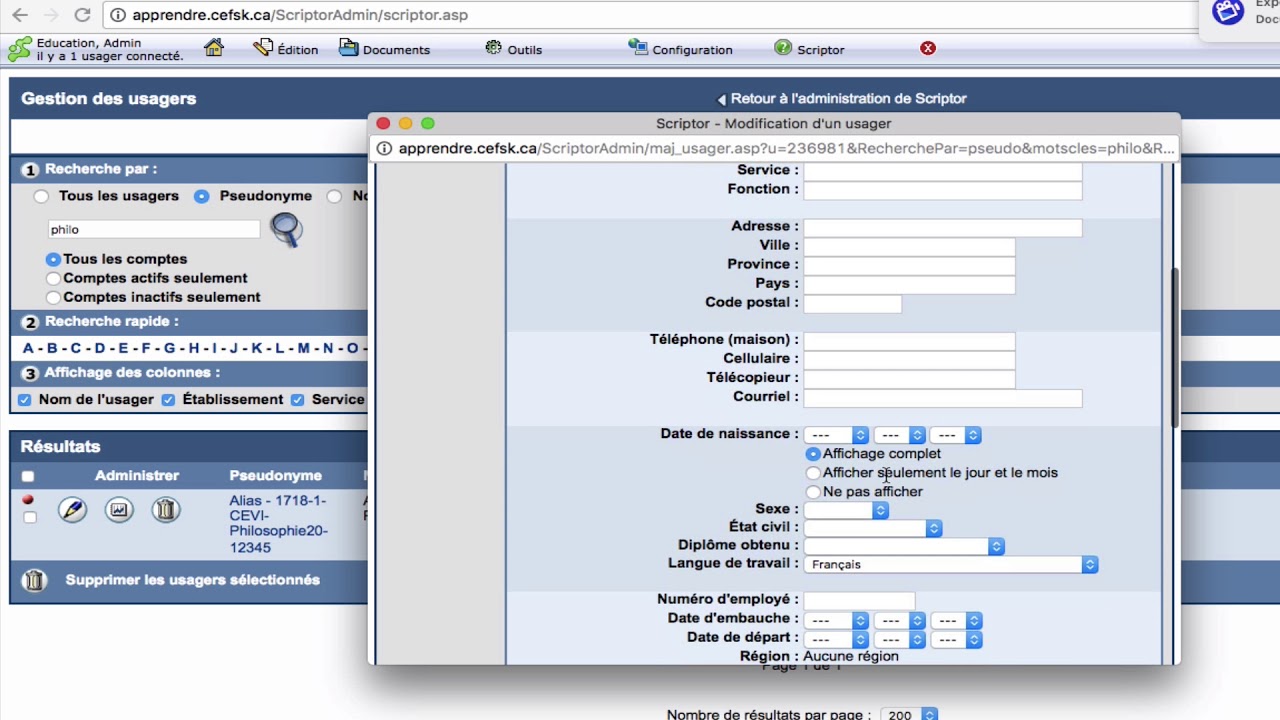
Task: Click the Cellulaire input field
Action: (909, 359)
